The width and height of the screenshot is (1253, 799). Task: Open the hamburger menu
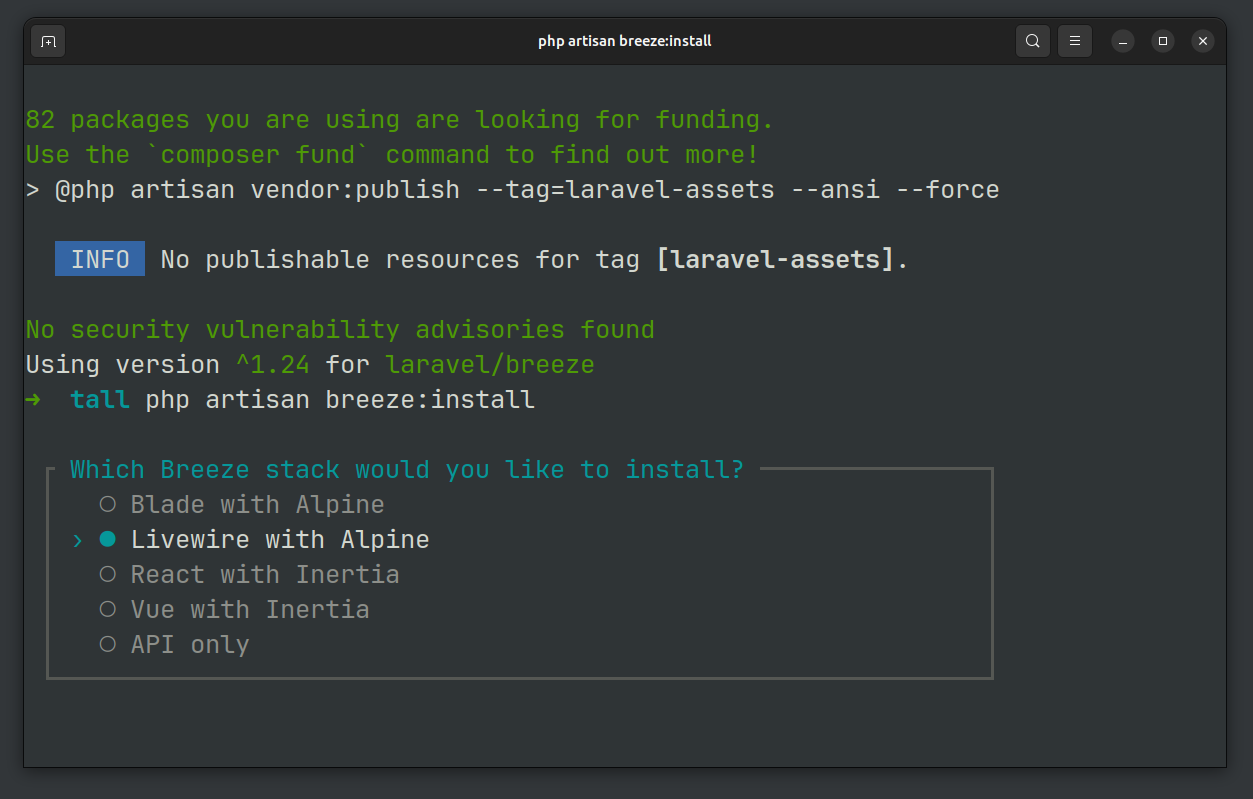[x=1075, y=41]
